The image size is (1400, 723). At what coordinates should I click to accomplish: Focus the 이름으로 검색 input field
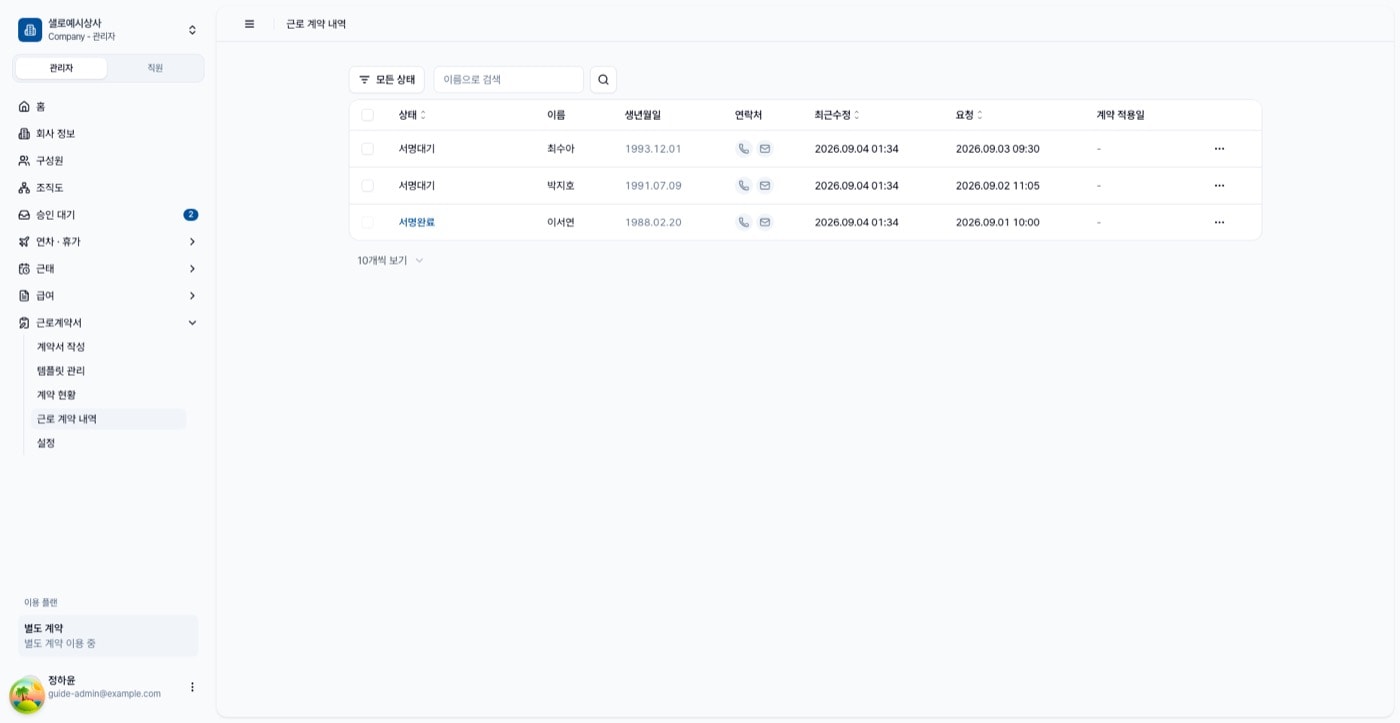point(508,80)
